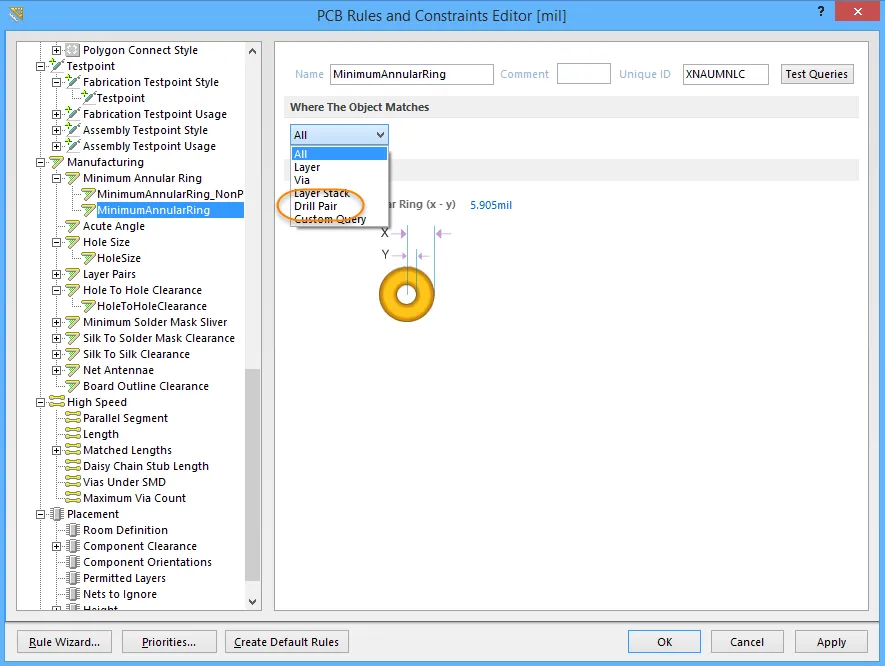
Task: Click the Permitted Layers rule icon
Action: (72, 578)
